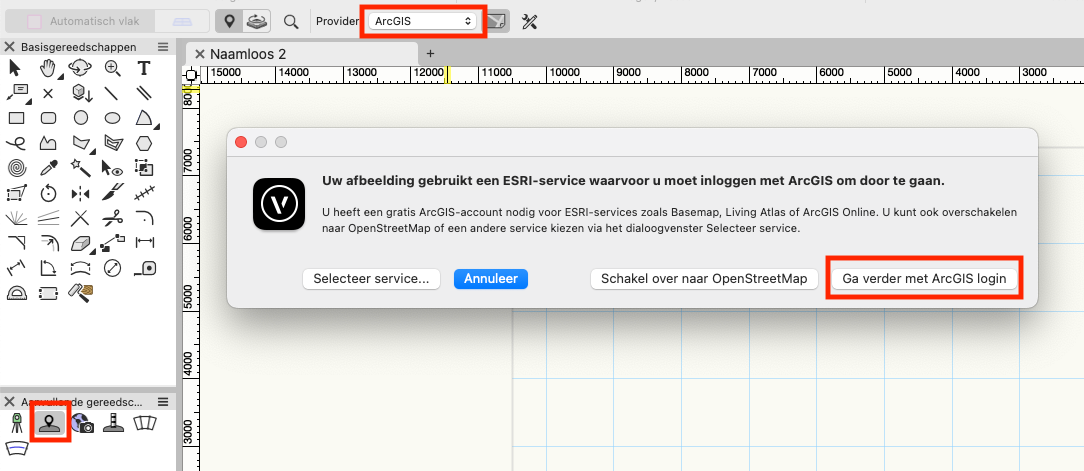The image size is (1084, 471).
Task: Select the Protractor angle tool
Action: click(16, 293)
